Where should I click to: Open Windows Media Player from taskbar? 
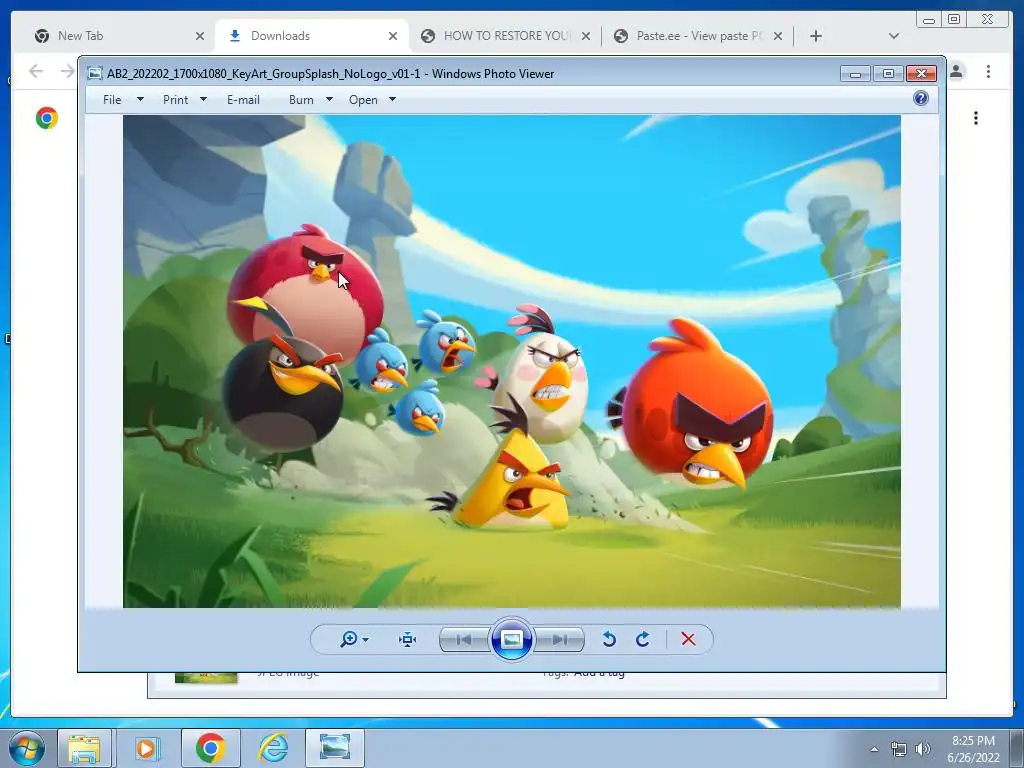(x=147, y=748)
